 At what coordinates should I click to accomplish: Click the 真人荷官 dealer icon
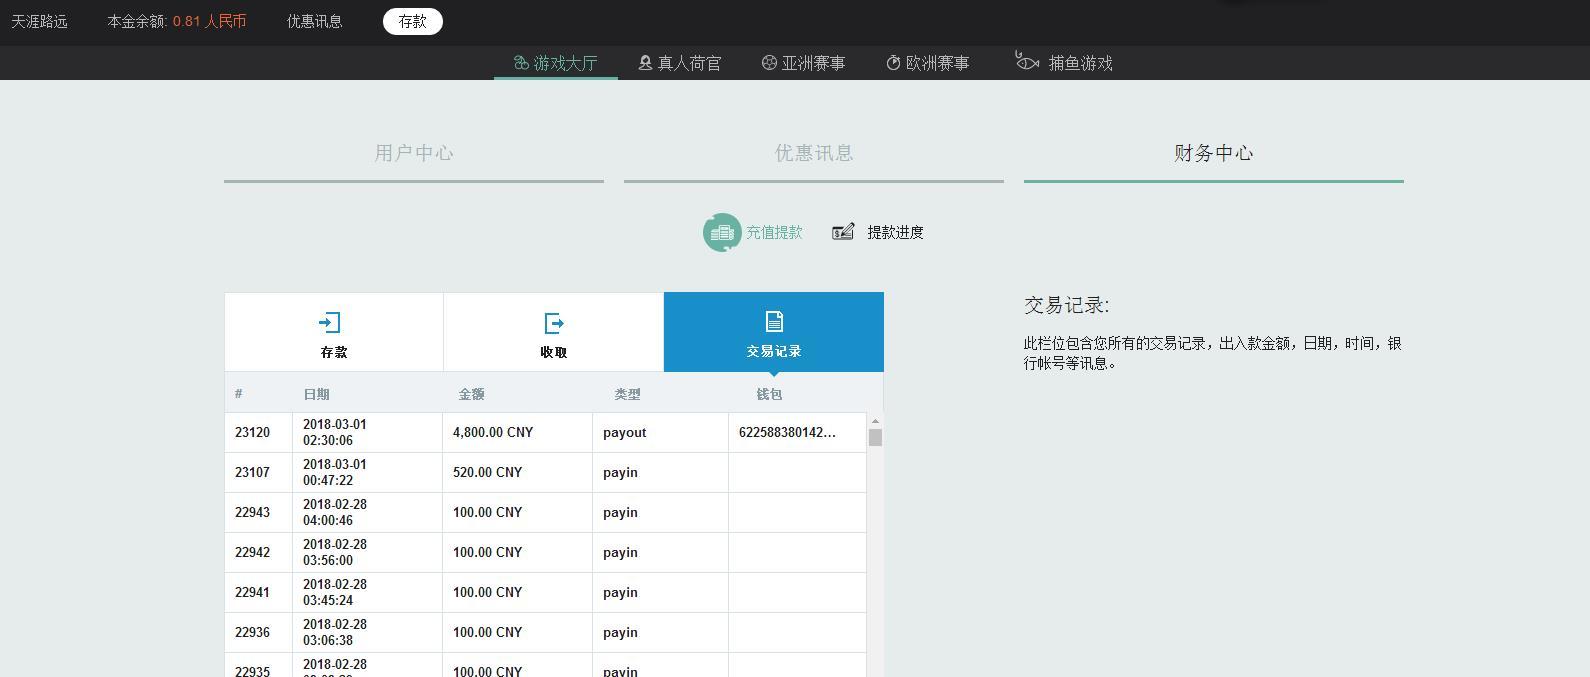[x=645, y=63]
